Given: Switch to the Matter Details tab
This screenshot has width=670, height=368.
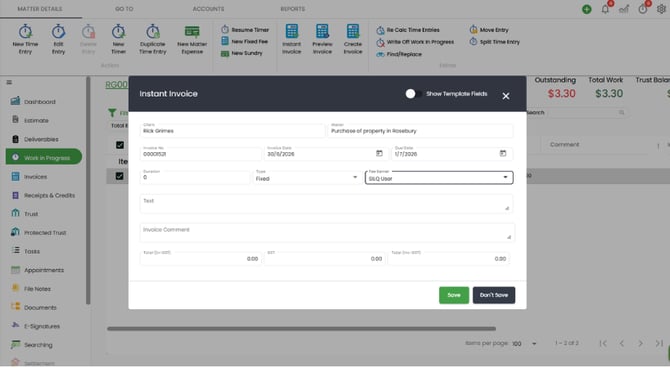Looking at the screenshot, I should click(x=40, y=9).
